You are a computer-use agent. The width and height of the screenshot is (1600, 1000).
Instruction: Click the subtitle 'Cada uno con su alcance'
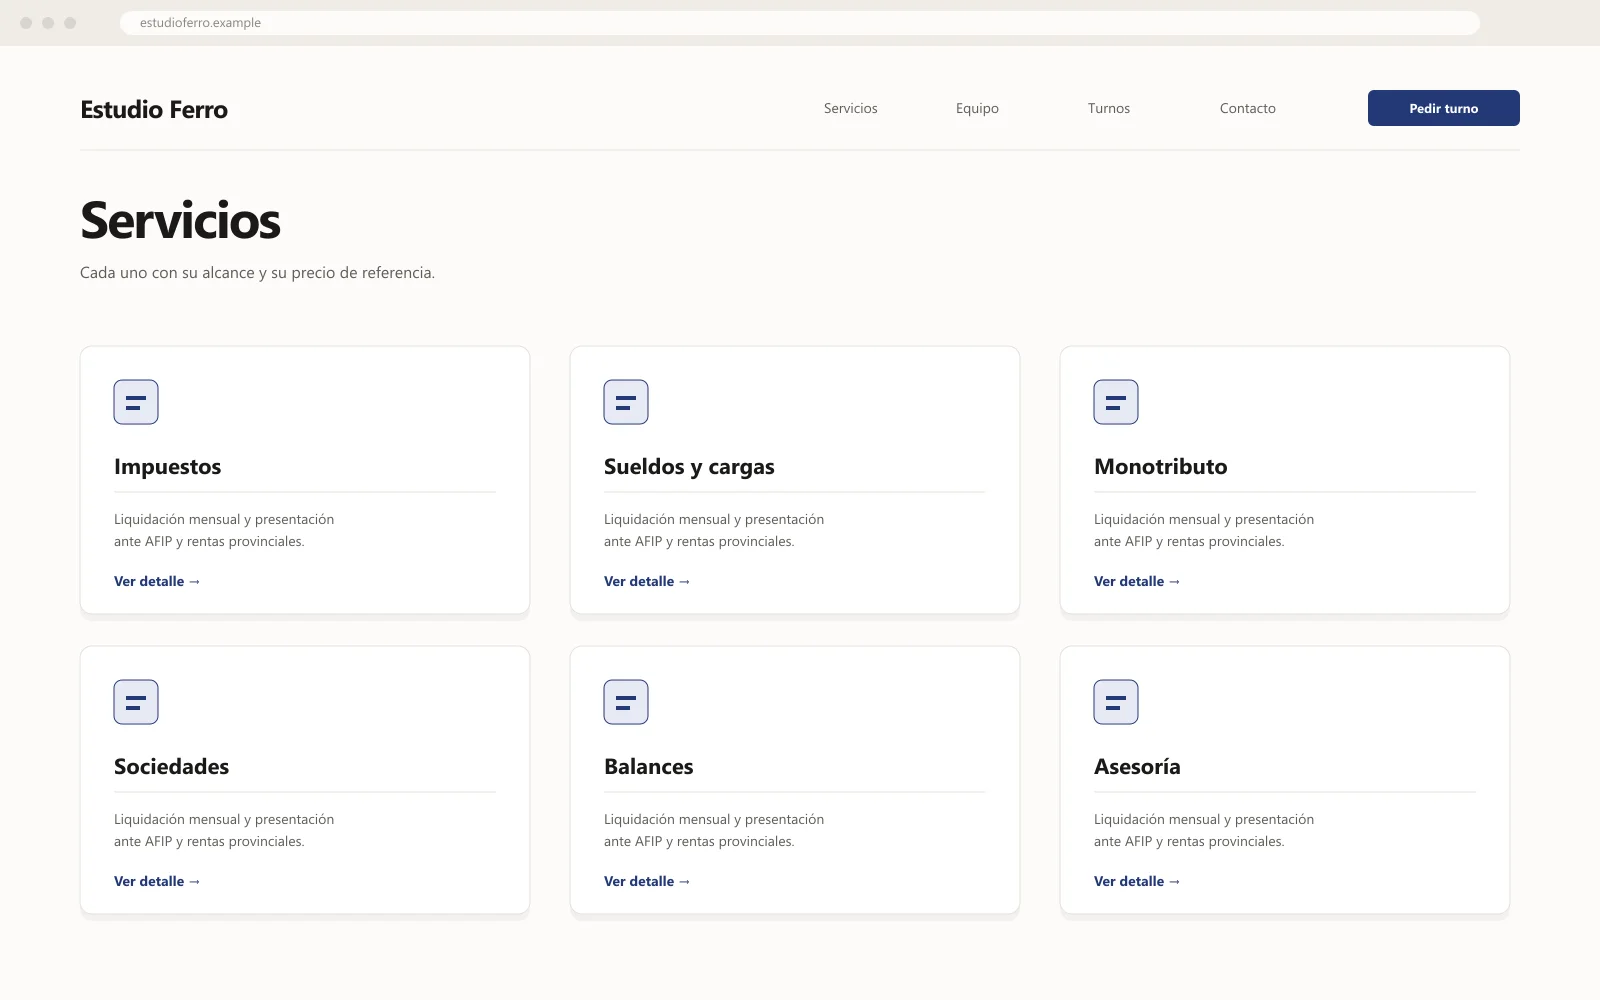[257, 272]
